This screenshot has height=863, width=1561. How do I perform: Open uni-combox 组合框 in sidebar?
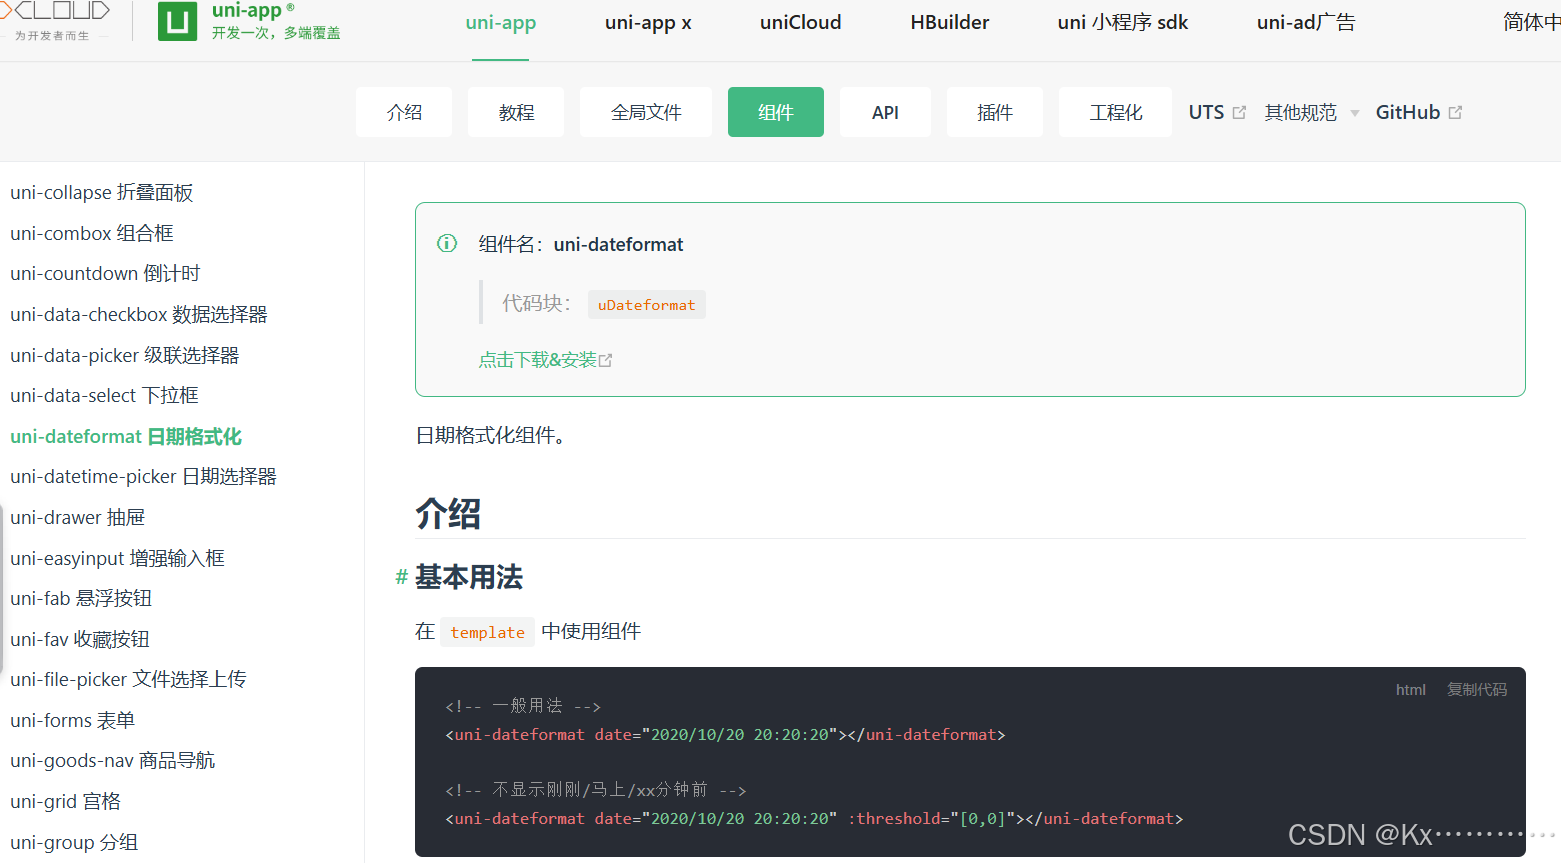click(x=92, y=233)
